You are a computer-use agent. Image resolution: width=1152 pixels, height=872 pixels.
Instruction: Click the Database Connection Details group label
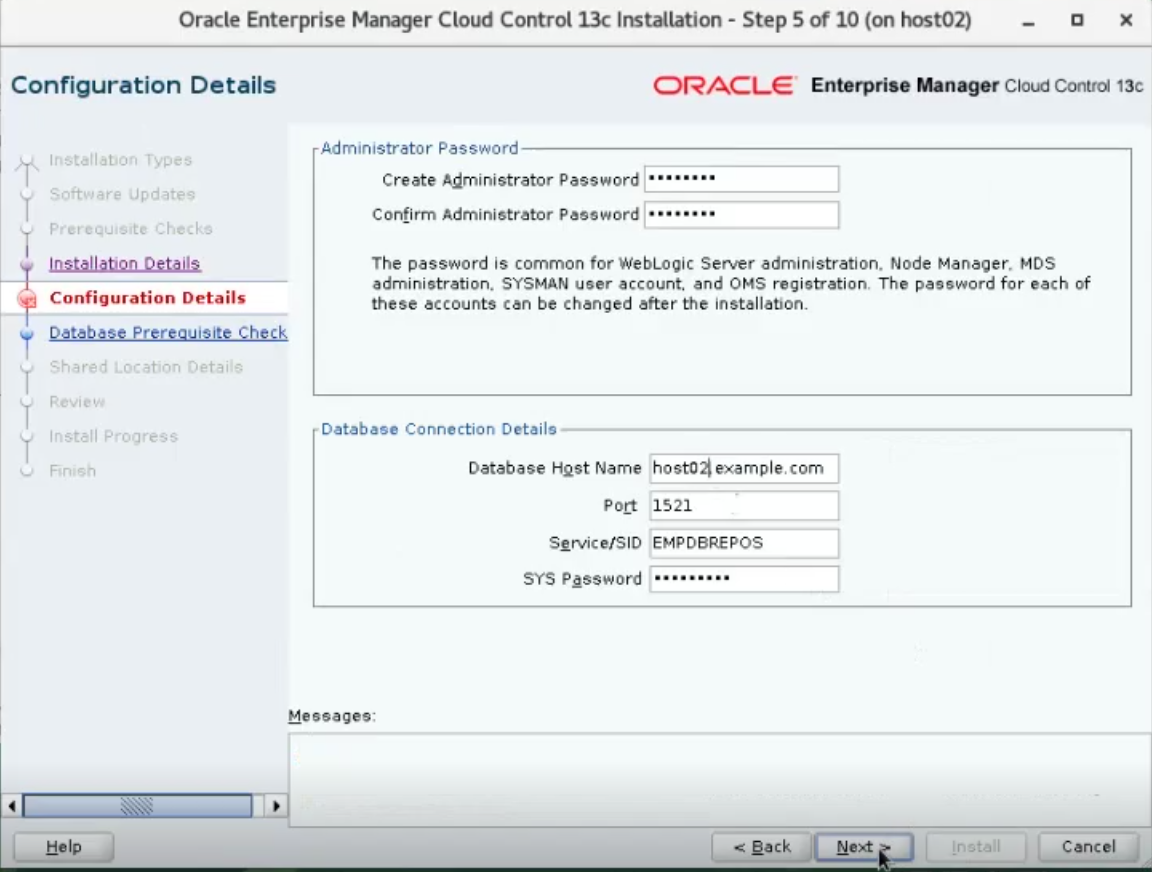(439, 428)
